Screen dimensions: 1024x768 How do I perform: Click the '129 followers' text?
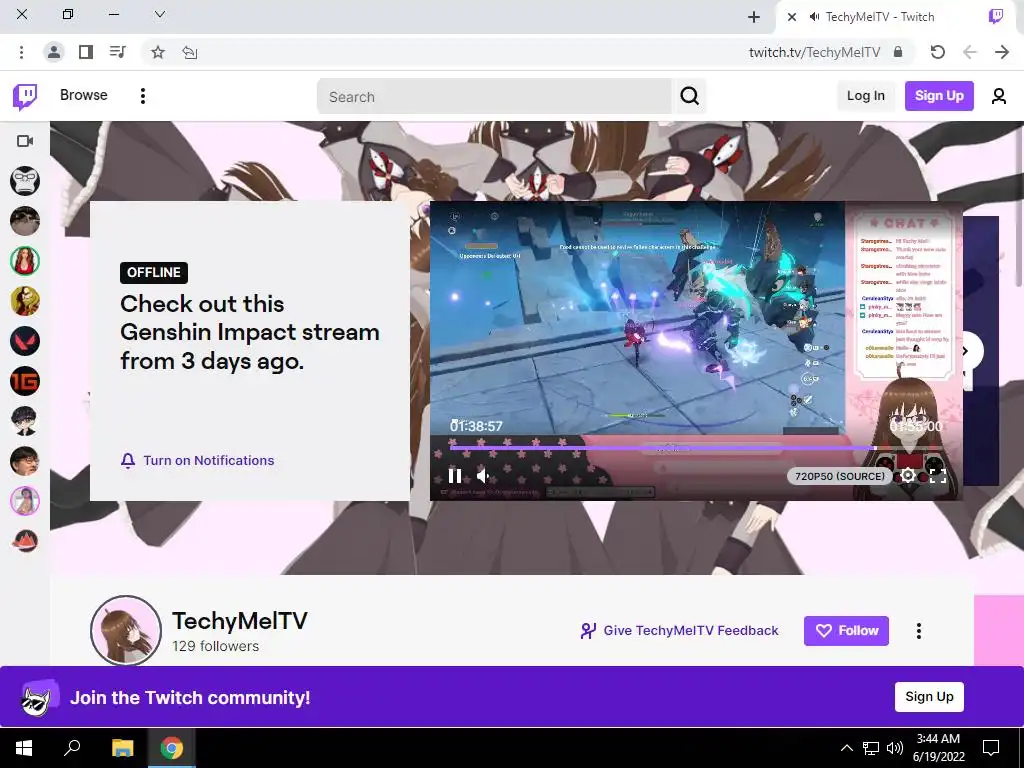tap(216, 646)
